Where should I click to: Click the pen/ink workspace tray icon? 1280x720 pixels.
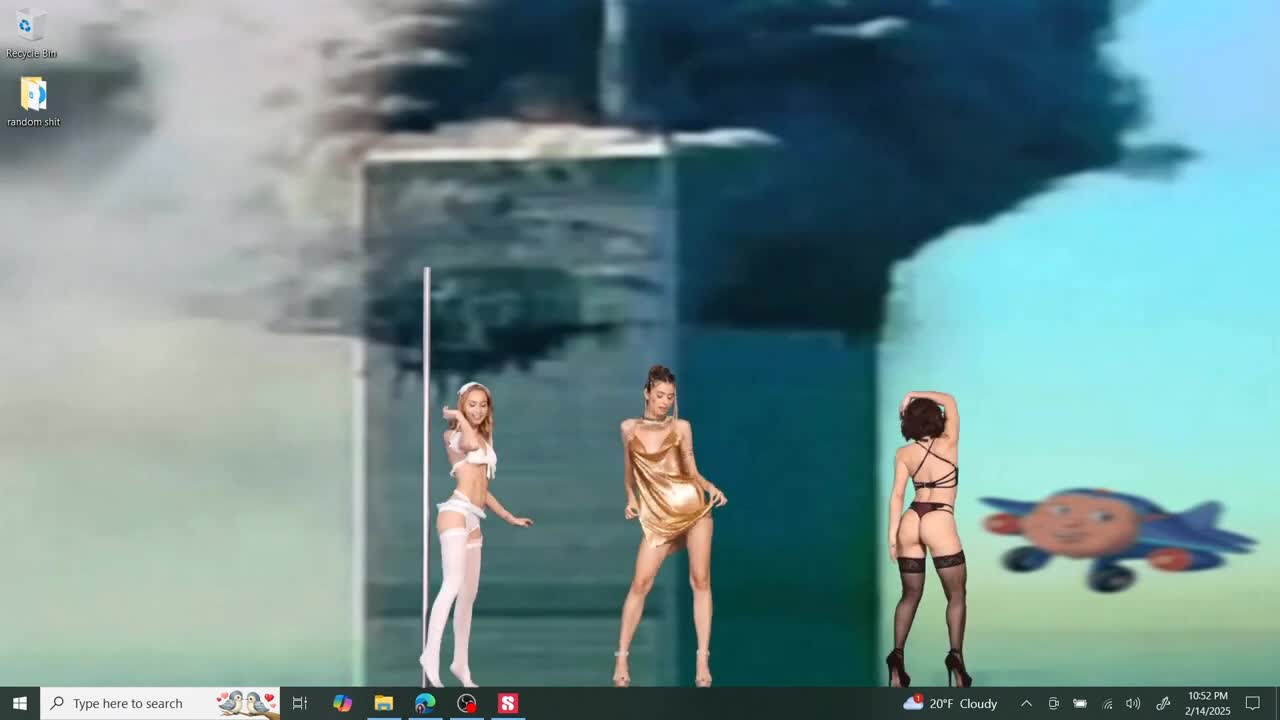(x=1163, y=703)
